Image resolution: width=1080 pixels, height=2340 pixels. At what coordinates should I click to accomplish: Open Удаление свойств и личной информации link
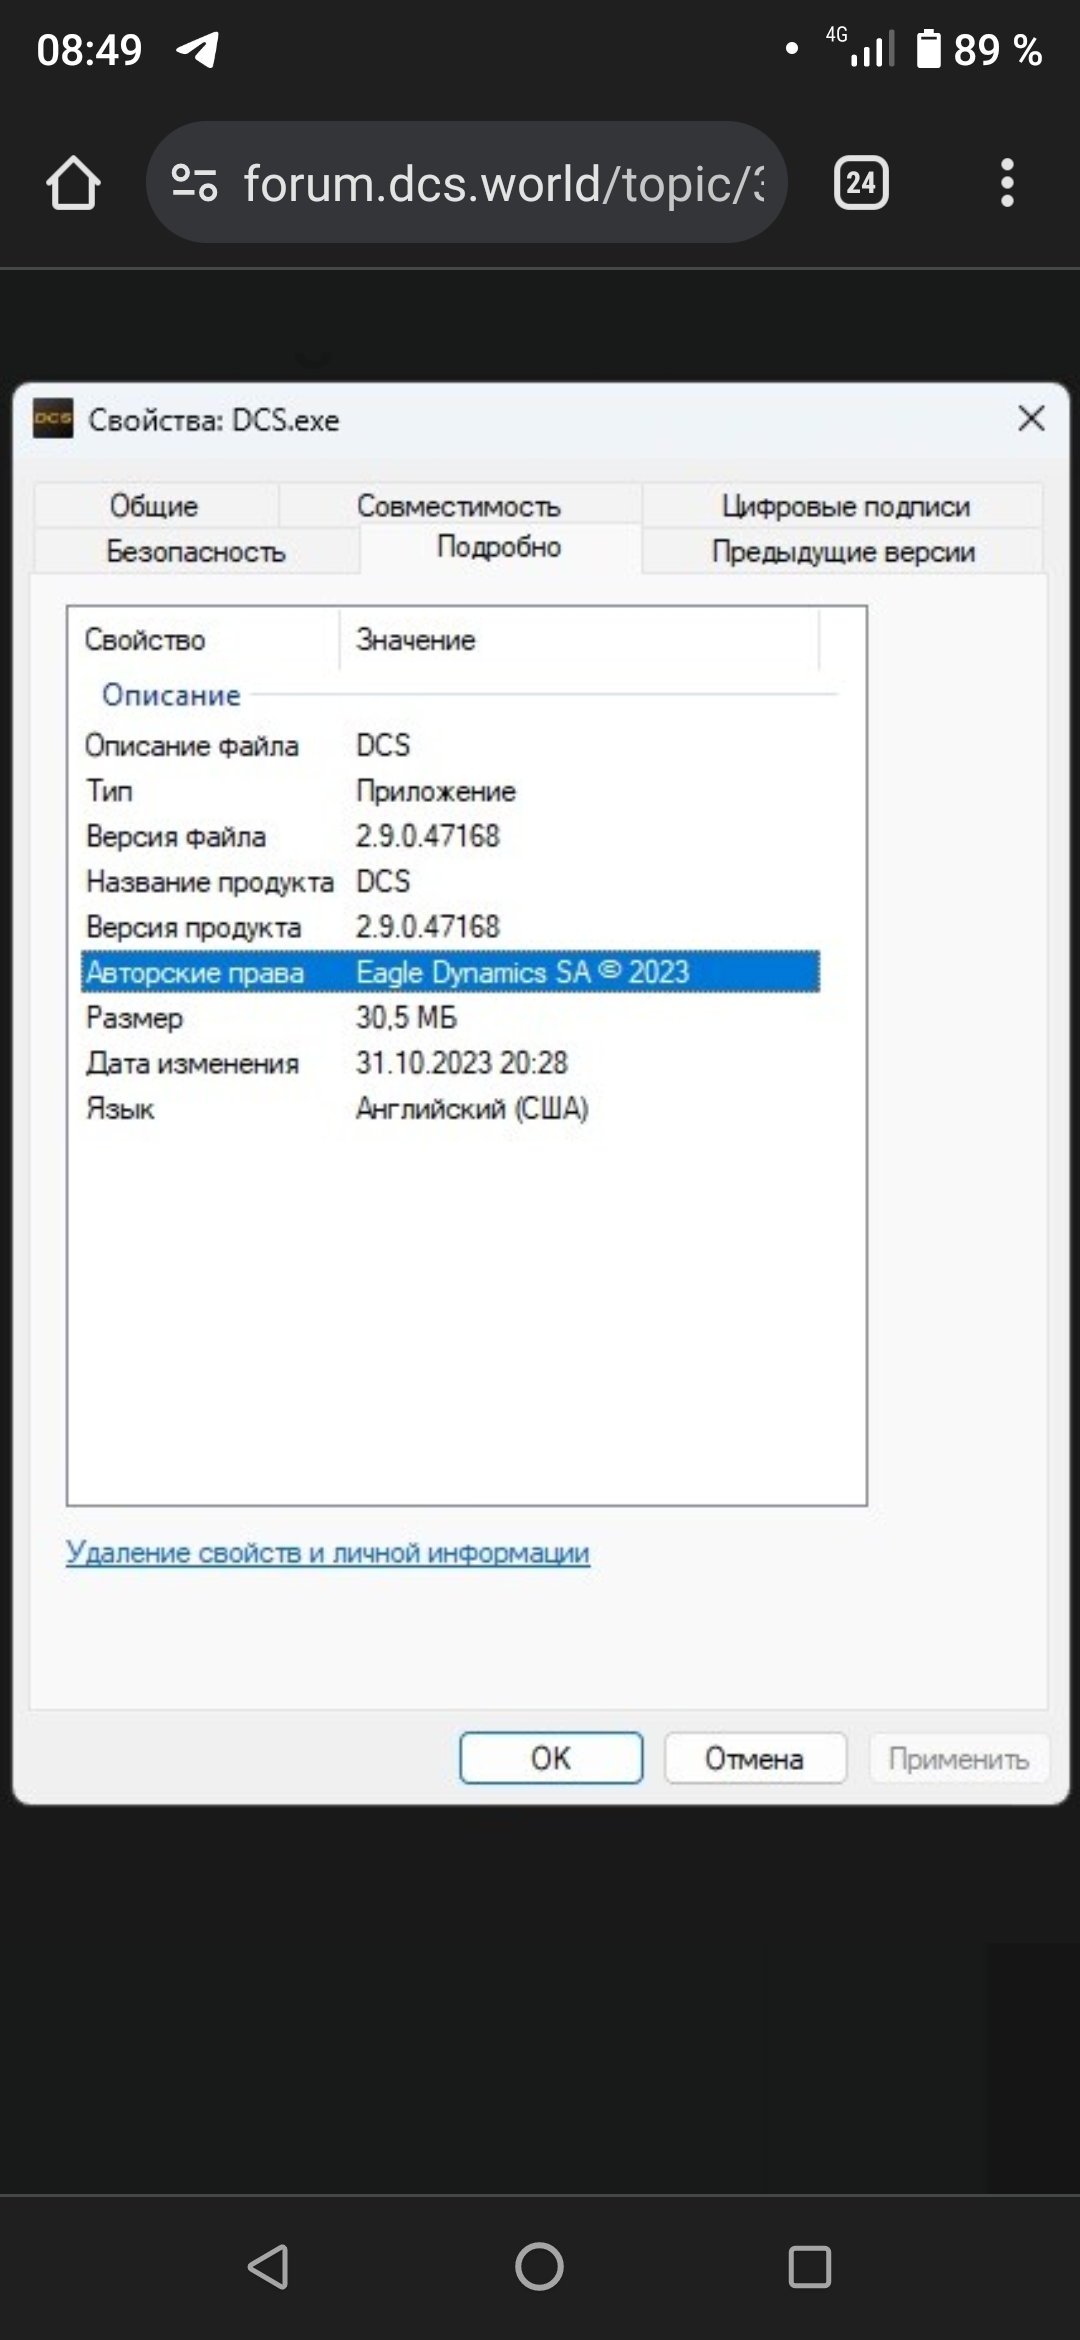tap(328, 1552)
